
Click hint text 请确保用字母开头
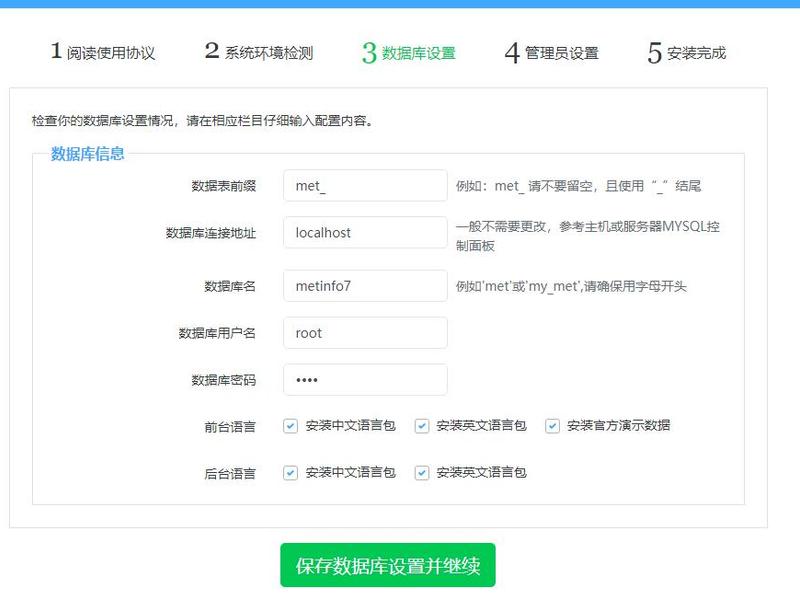coord(635,286)
